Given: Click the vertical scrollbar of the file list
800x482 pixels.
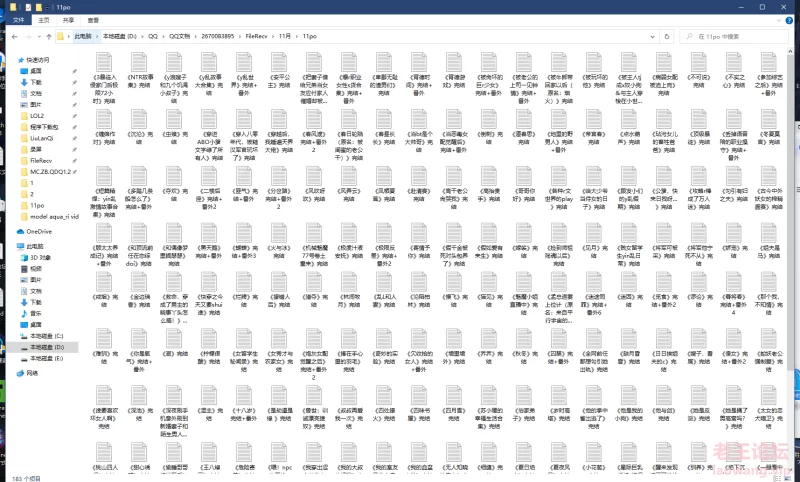Looking at the screenshot, I should point(791,212).
